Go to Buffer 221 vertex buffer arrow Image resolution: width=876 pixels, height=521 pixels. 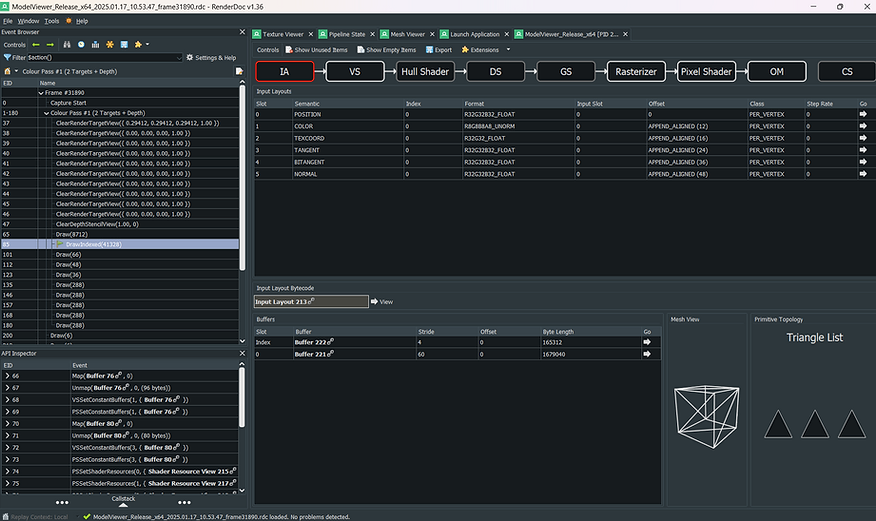(x=647, y=354)
